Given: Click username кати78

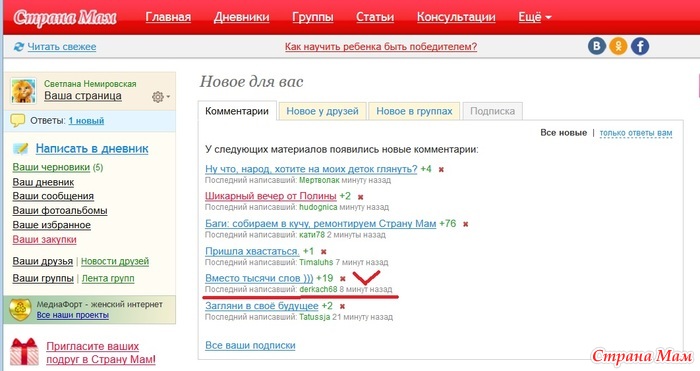Looking at the screenshot, I should click(312, 235).
